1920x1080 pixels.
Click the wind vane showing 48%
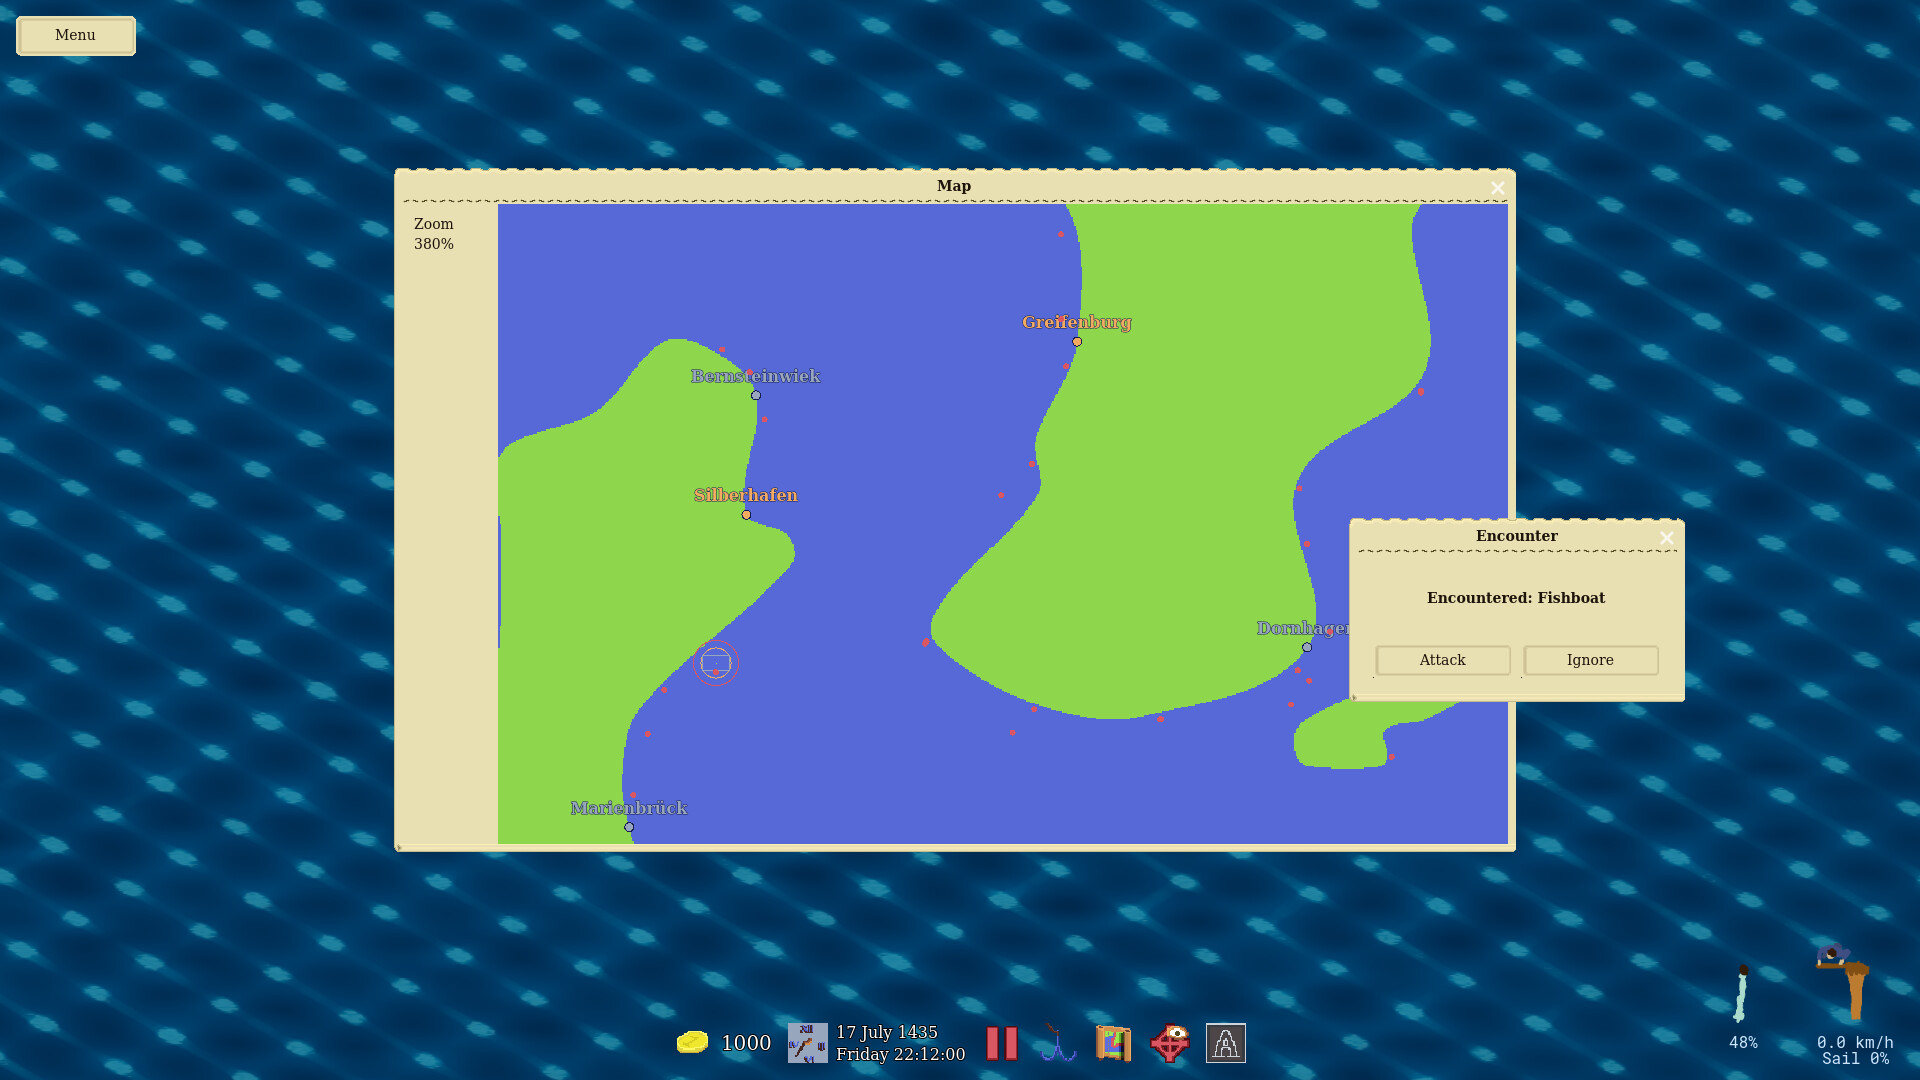(x=1742, y=993)
